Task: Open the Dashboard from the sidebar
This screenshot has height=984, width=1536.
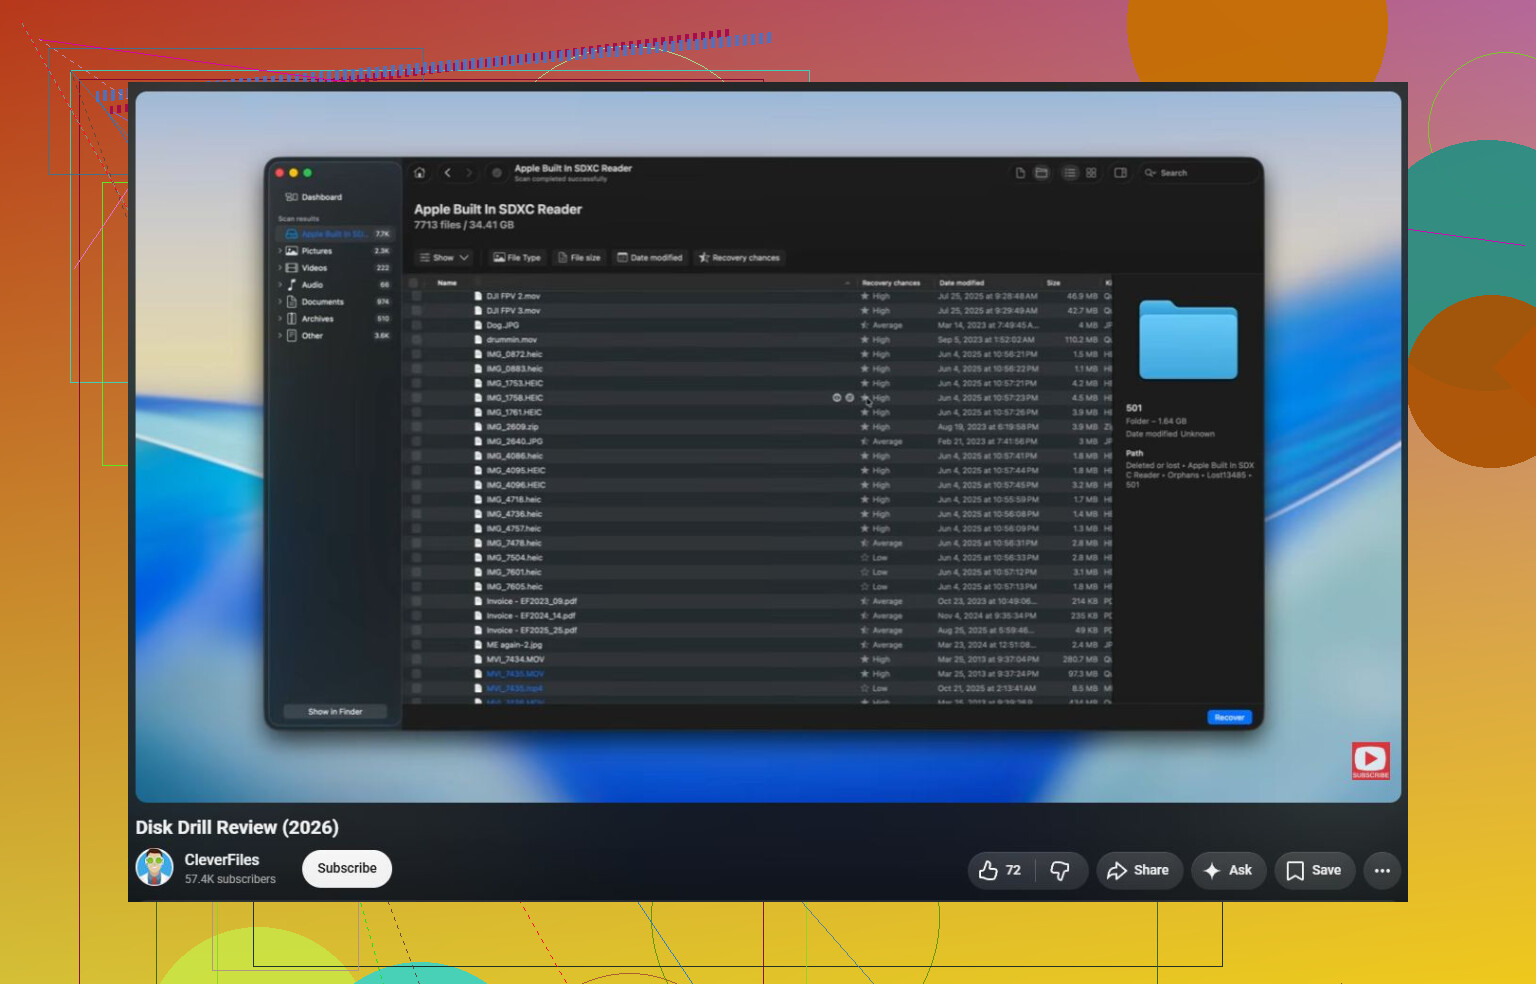Action: tap(314, 197)
